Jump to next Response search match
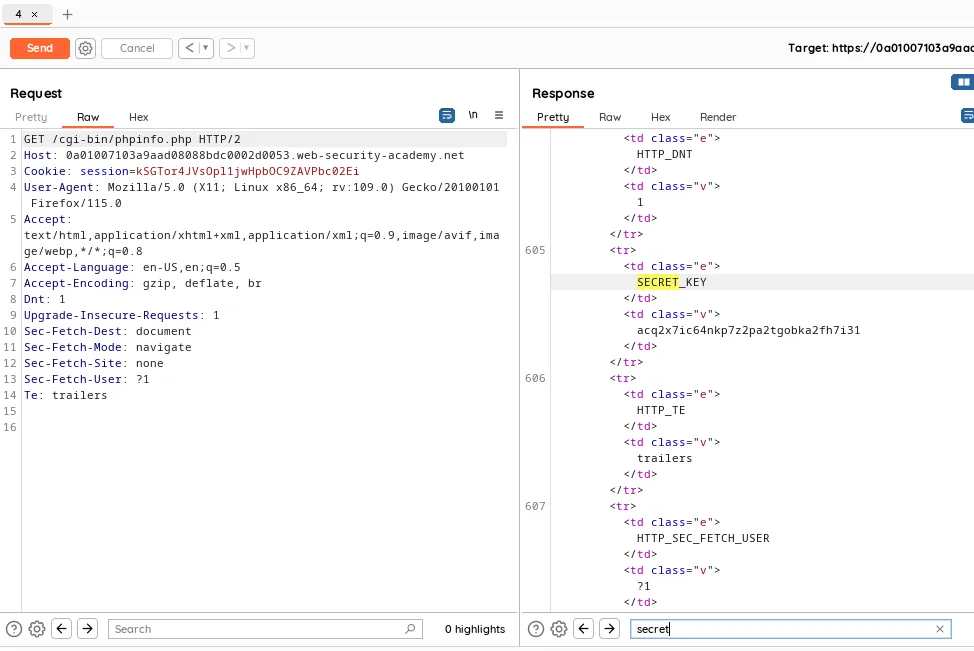974x651 pixels. pos(609,629)
